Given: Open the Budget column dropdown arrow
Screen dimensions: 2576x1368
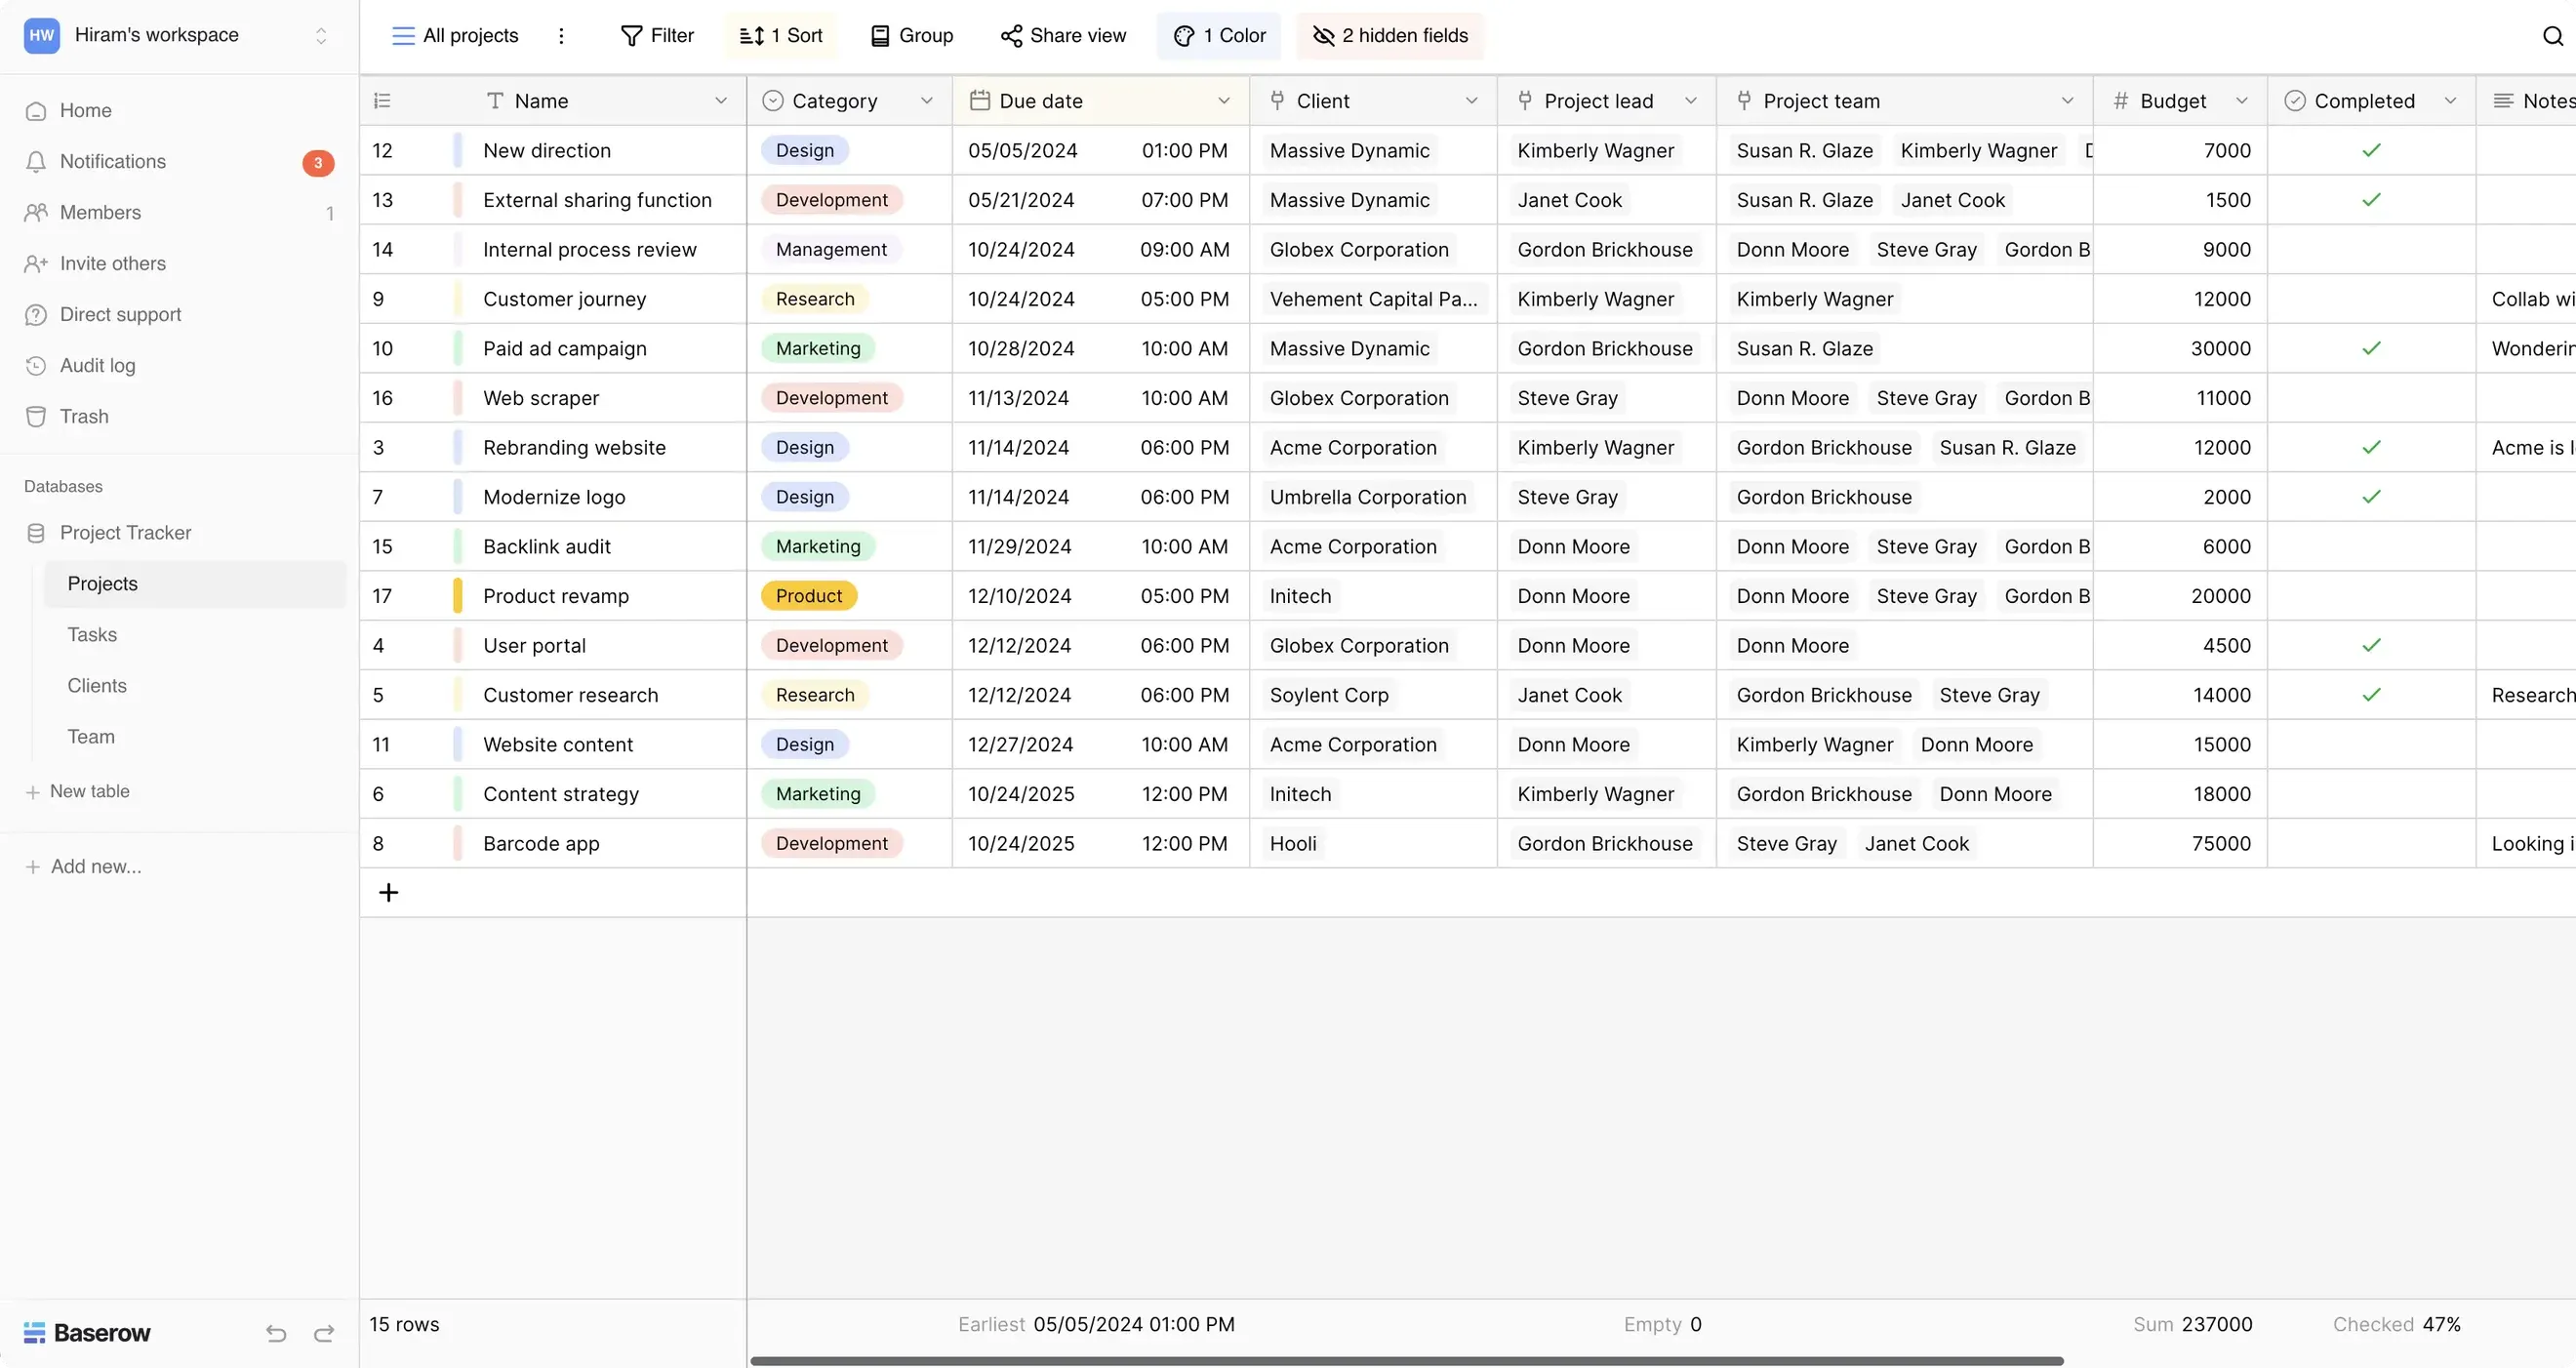Looking at the screenshot, I should coord(2241,101).
